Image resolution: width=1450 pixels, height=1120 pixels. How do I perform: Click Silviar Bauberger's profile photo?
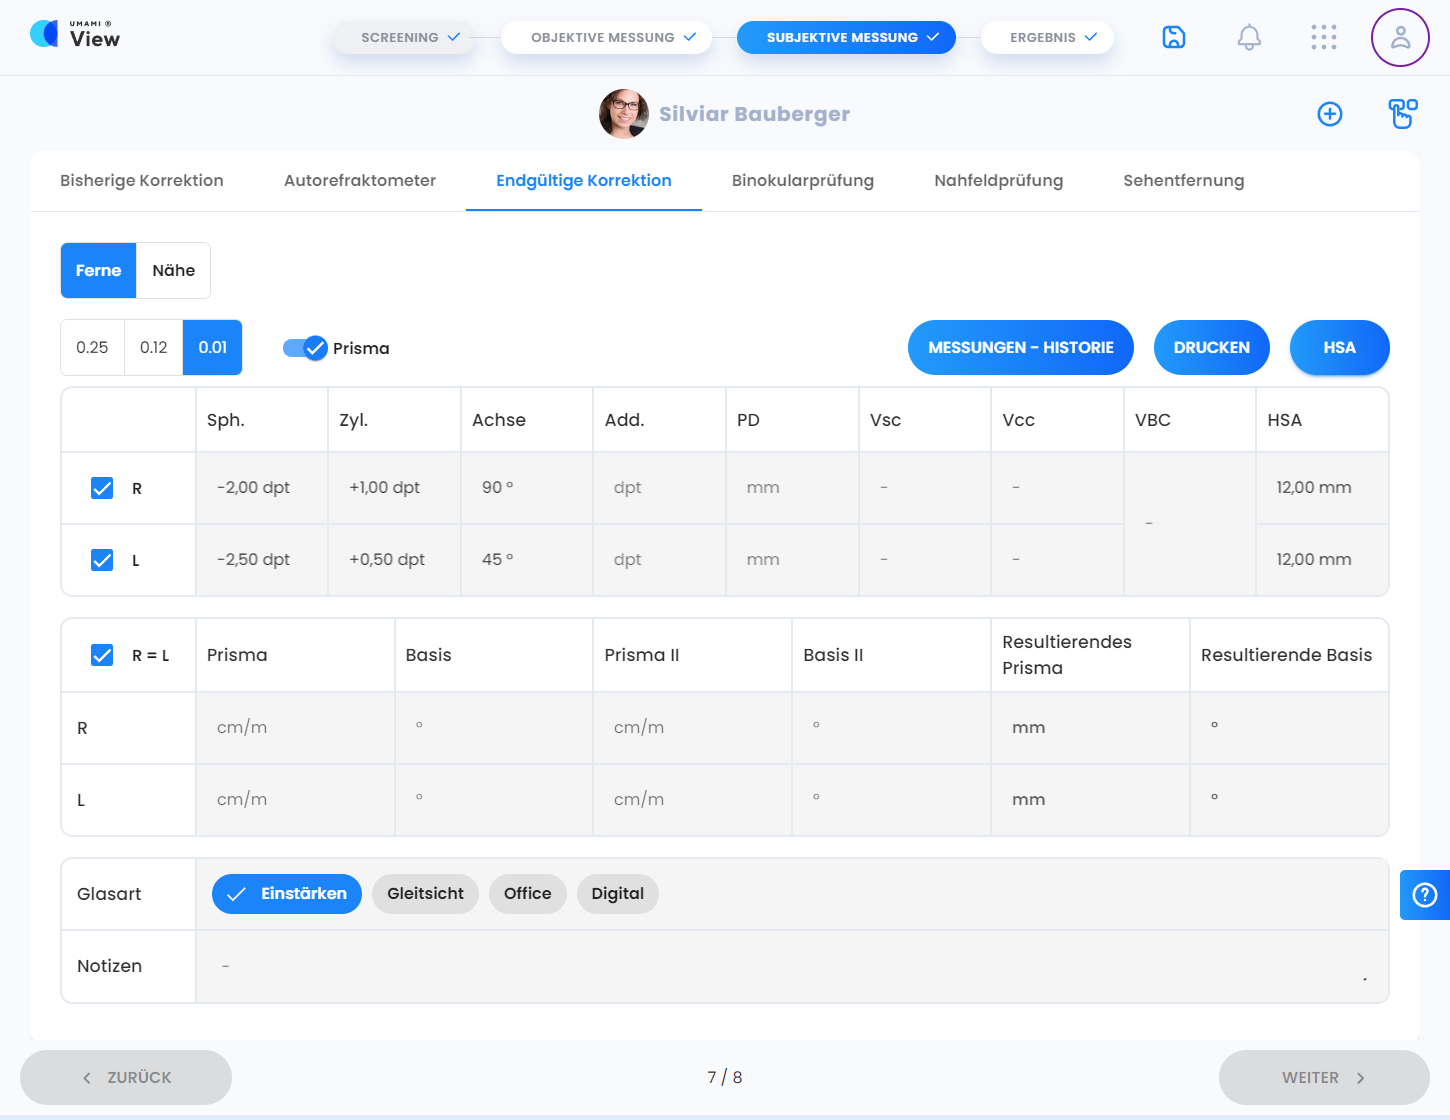click(623, 114)
